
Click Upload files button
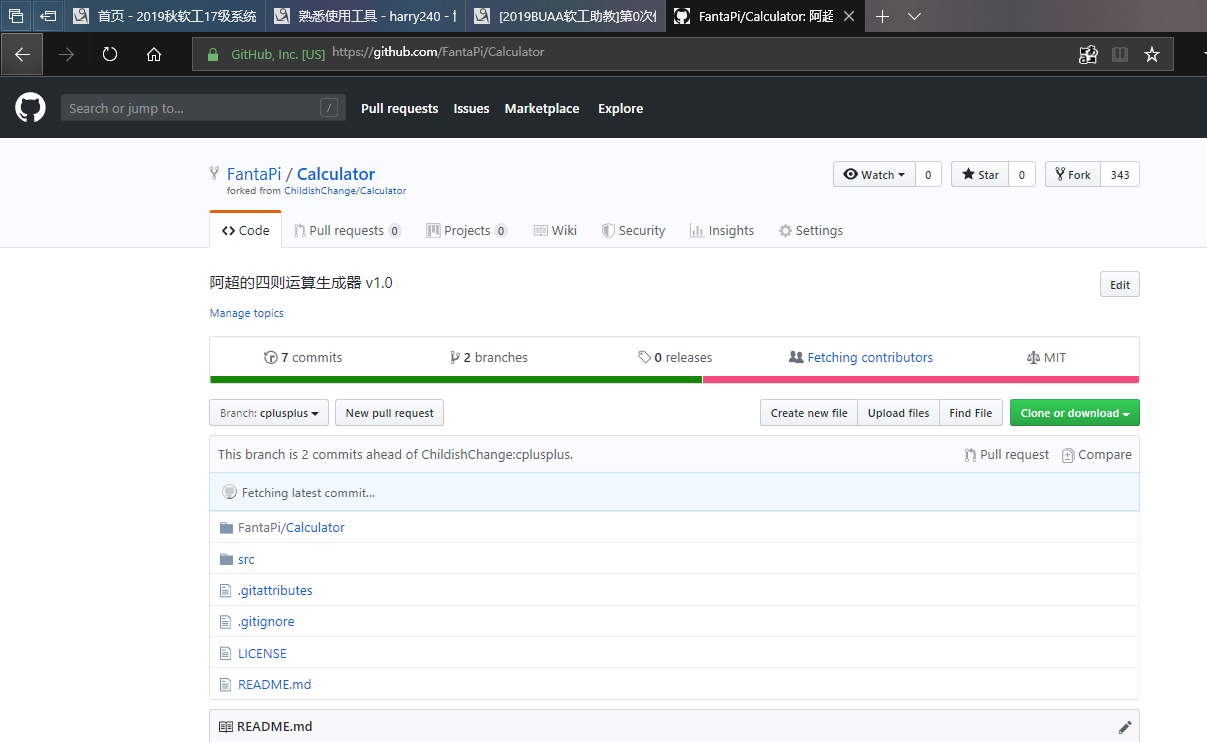point(898,413)
